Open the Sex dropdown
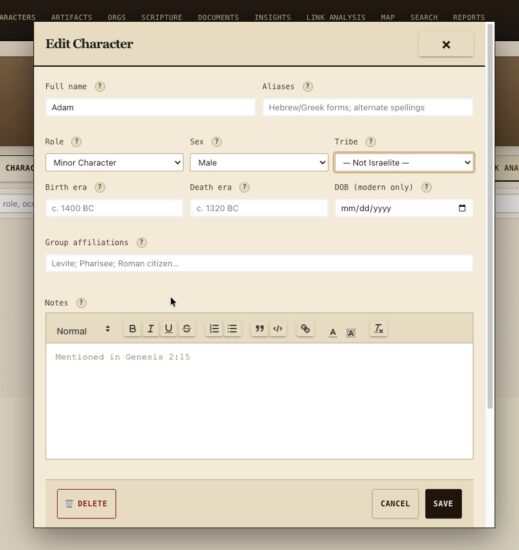The image size is (519, 550). click(259, 163)
